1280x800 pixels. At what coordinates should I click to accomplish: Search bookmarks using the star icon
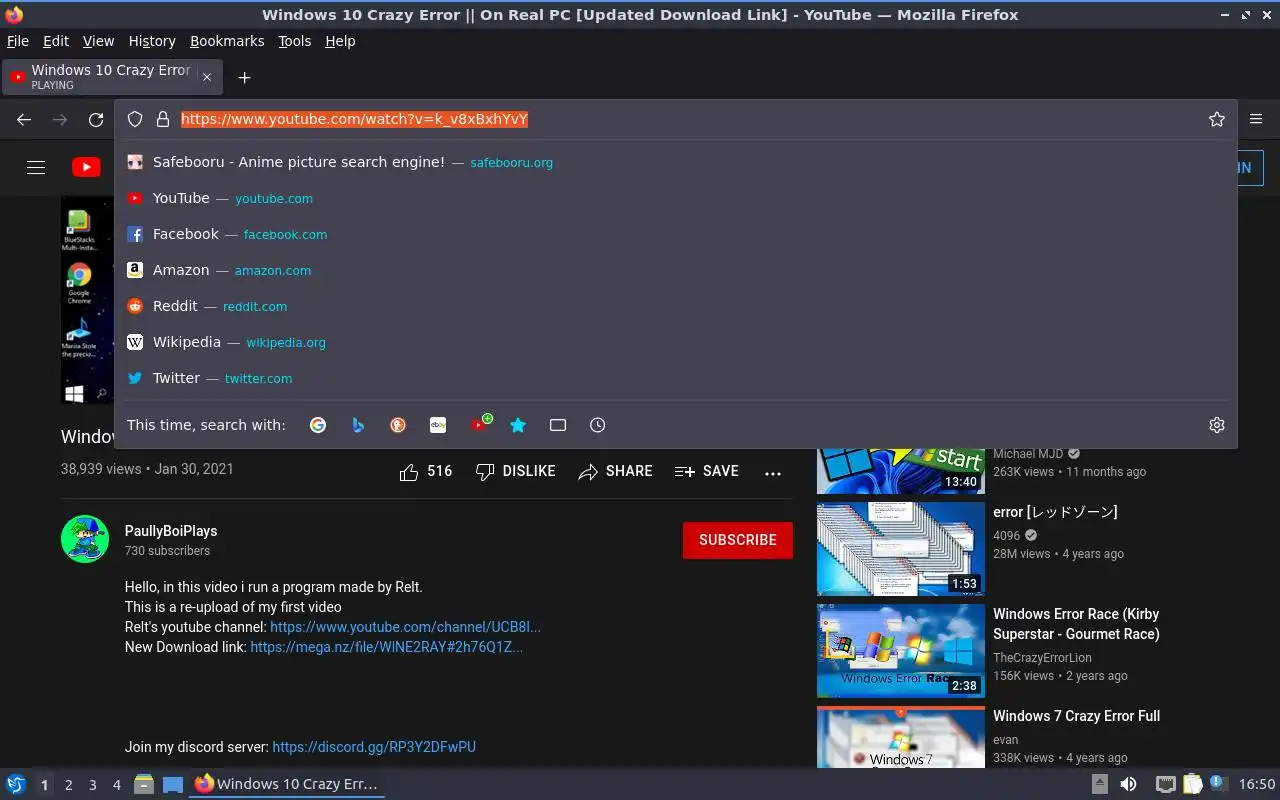coord(518,425)
